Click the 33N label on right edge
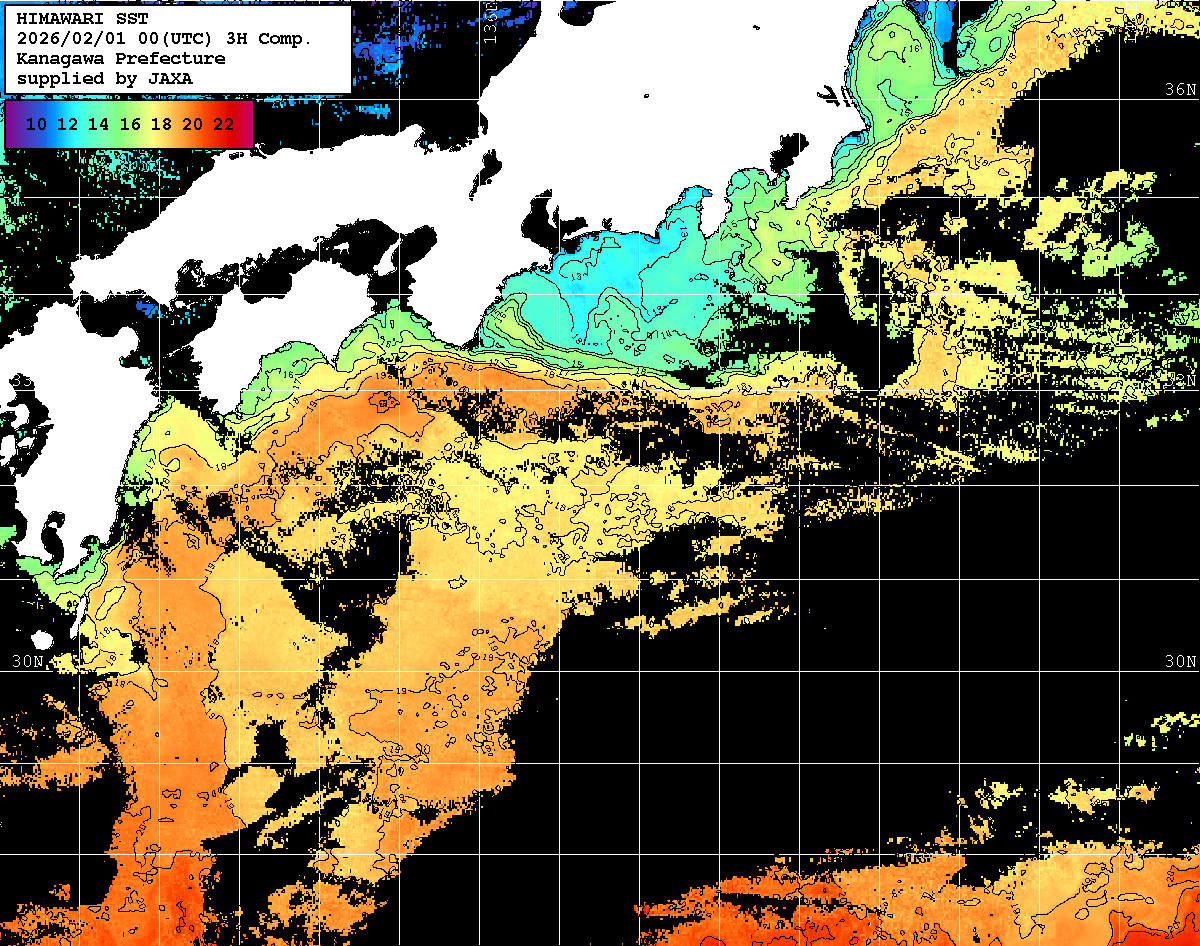The image size is (1200, 946). 1182,382
